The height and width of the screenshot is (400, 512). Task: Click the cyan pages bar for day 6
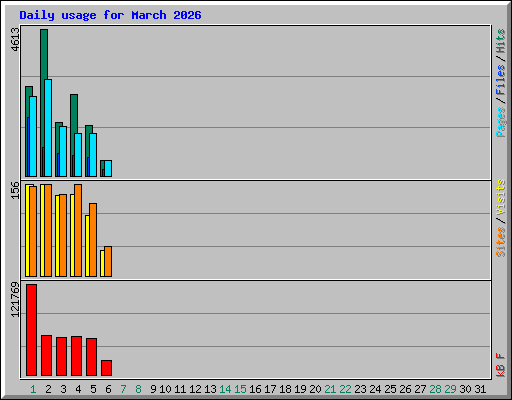coord(108,168)
